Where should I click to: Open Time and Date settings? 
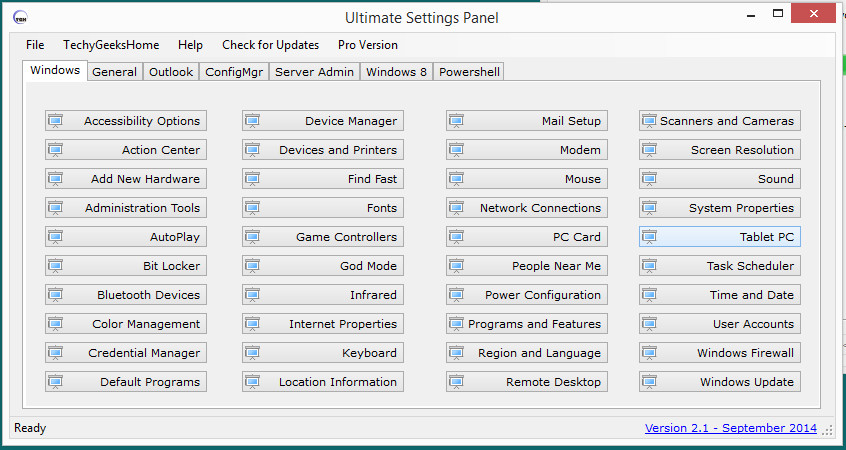[720, 295]
